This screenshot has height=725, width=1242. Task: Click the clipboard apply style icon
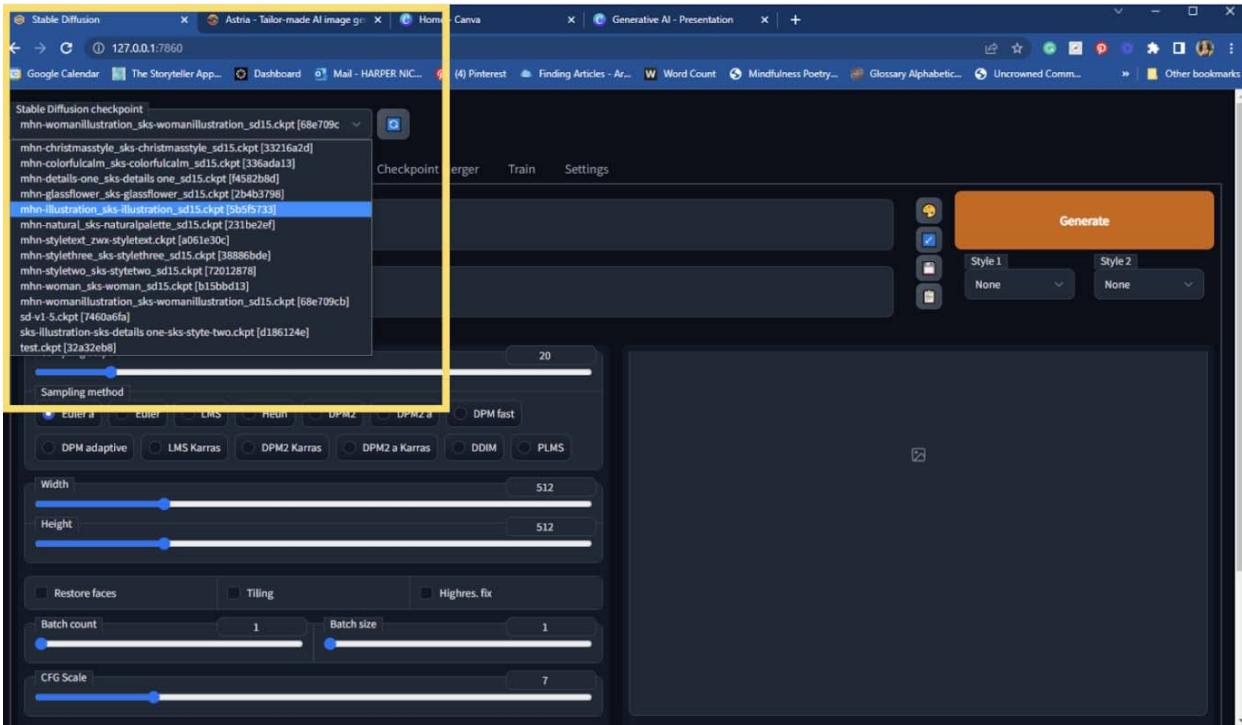pos(928,297)
